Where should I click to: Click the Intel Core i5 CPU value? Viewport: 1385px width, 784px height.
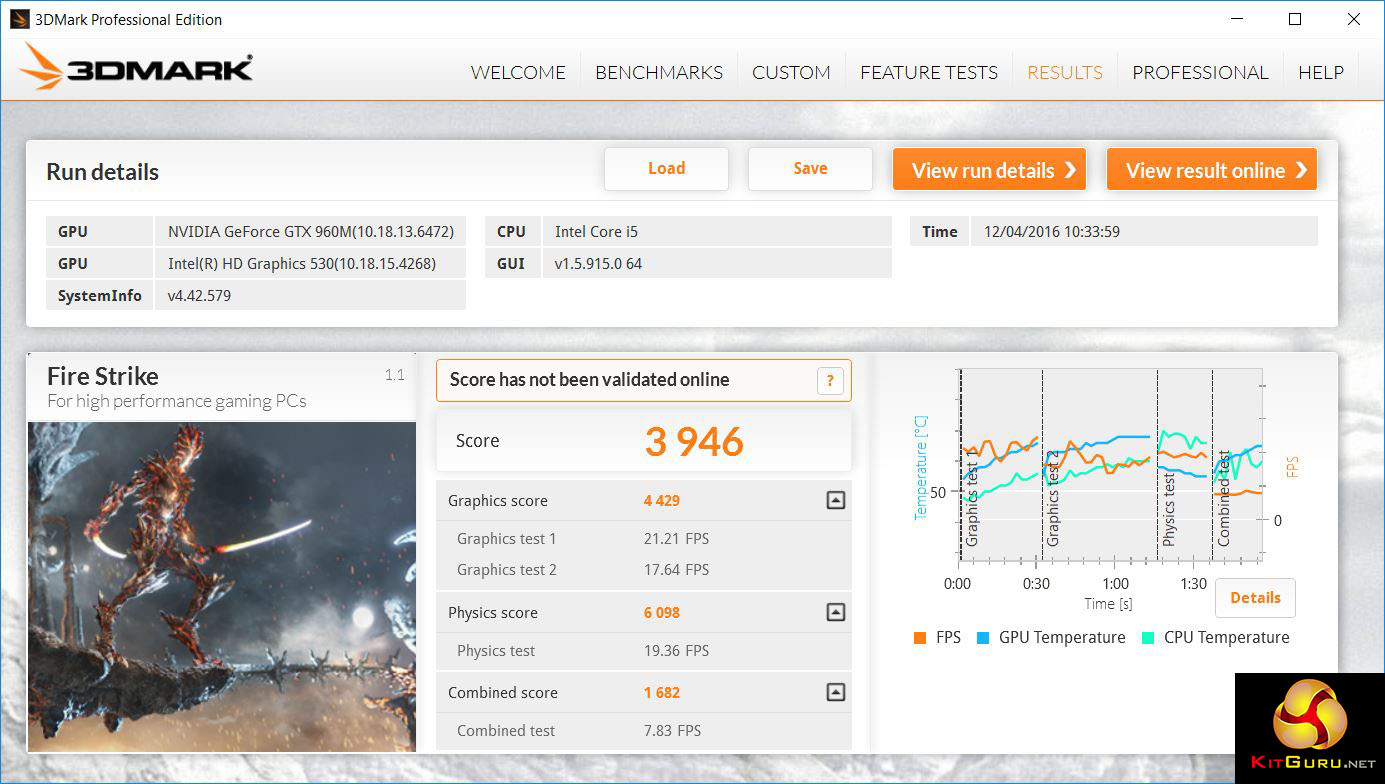point(597,232)
